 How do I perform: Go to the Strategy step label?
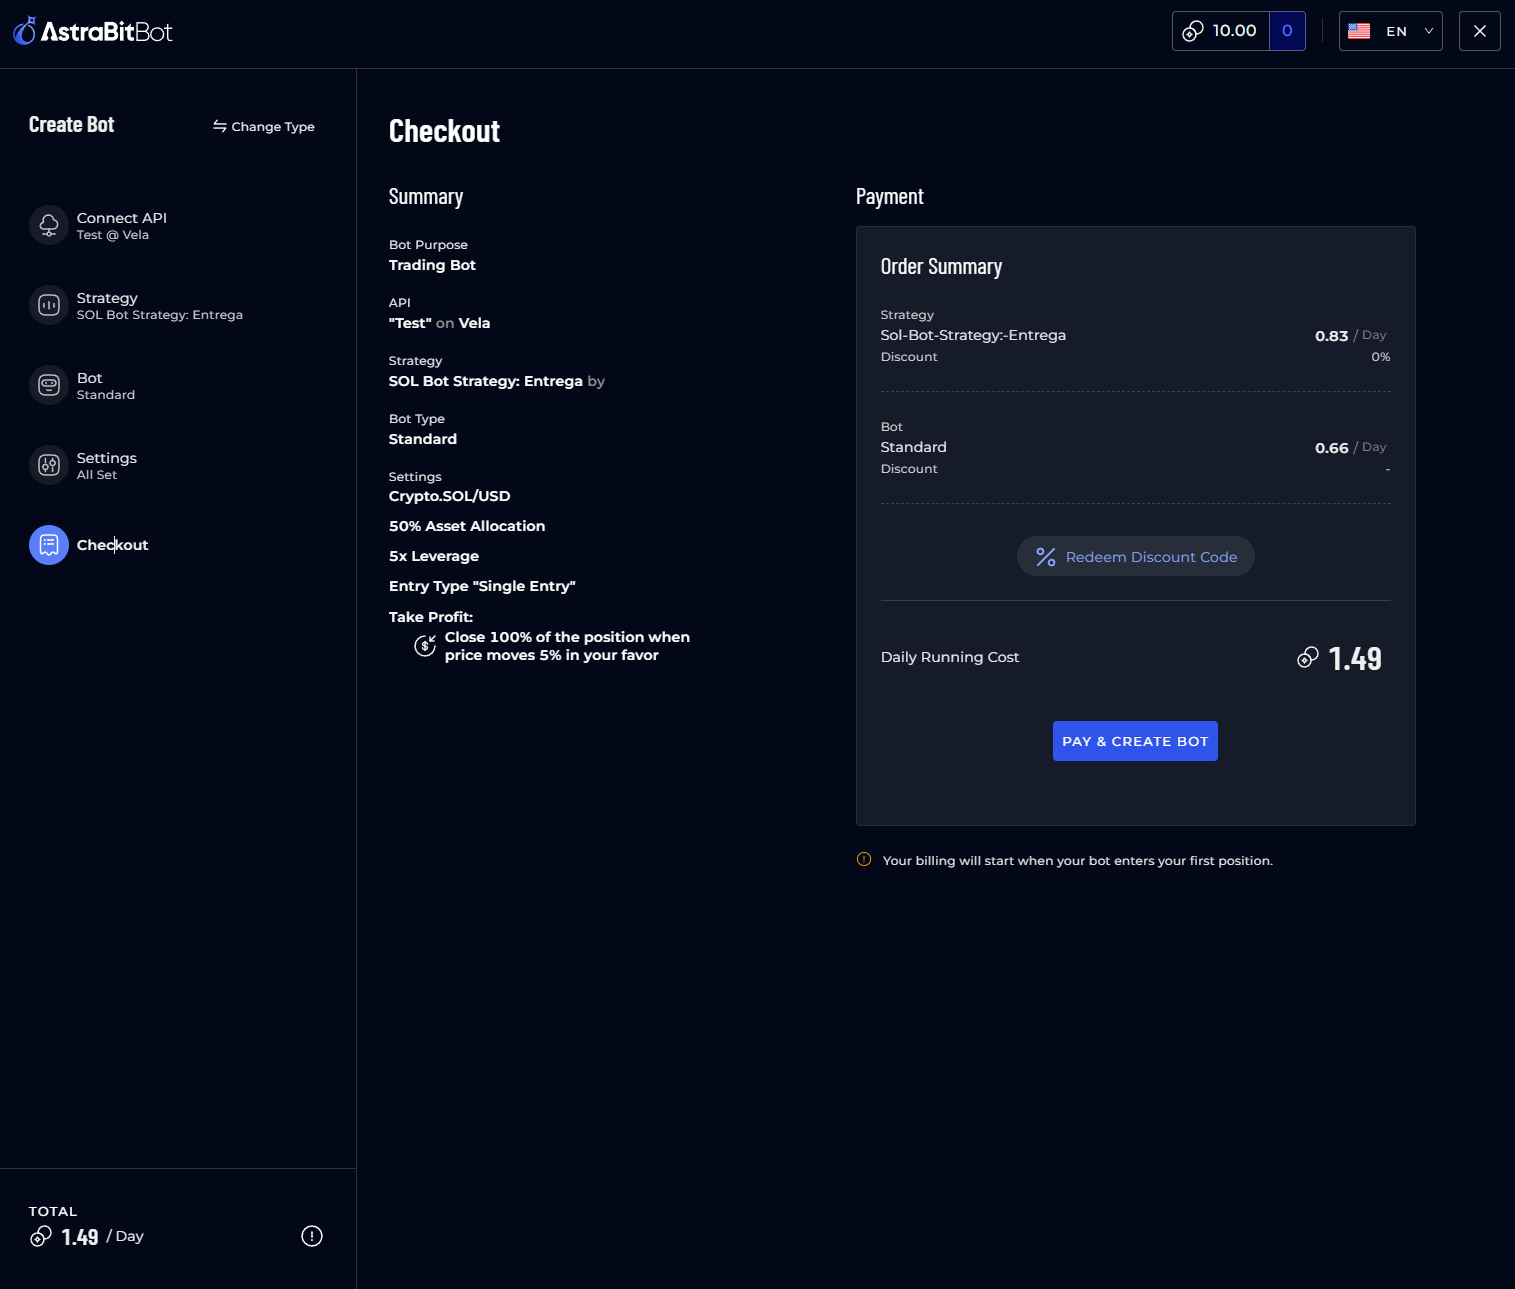click(x=107, y=298)
